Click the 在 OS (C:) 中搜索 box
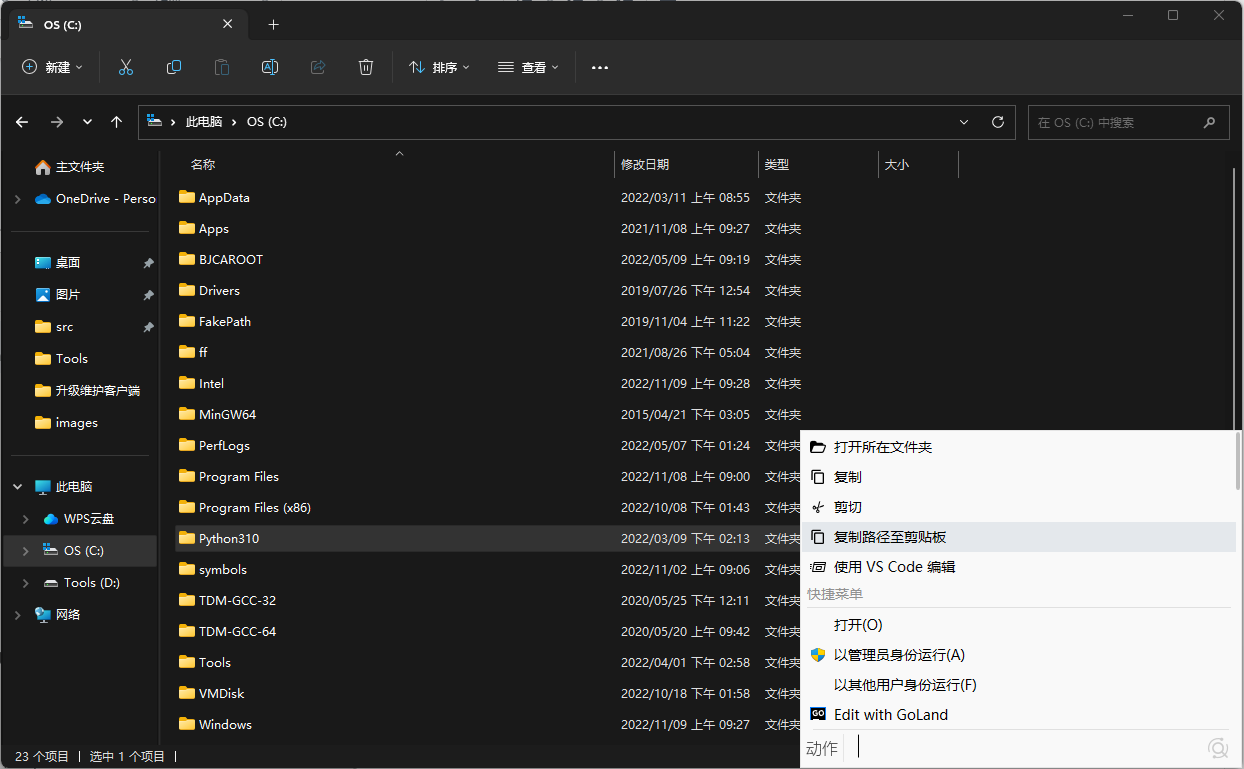The height and width of the screenshot is (769, 1244). [1128, 122]
